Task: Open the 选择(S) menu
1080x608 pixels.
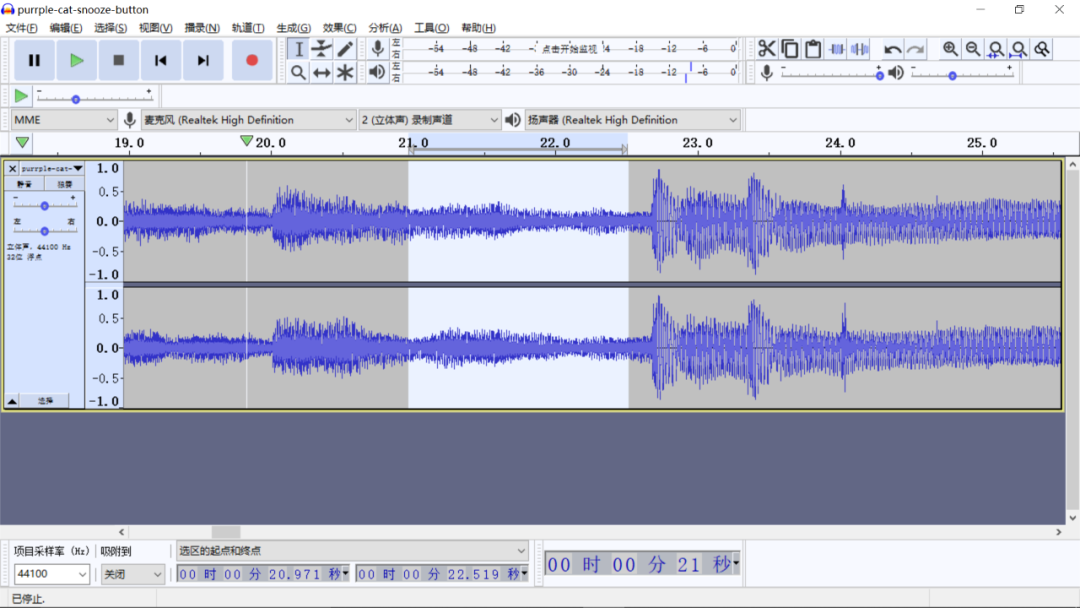Action: click(110, 28)
